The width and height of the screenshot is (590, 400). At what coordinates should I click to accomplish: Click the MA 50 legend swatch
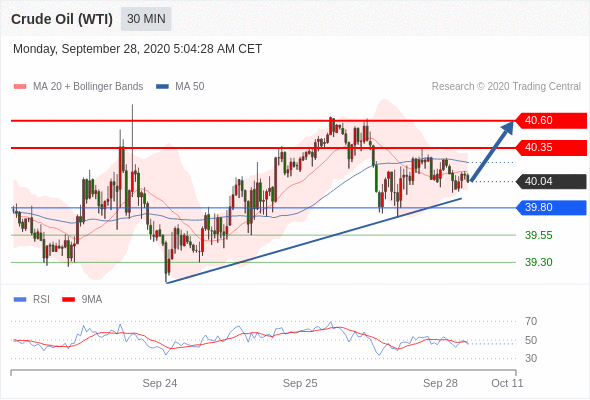point(162,87)
